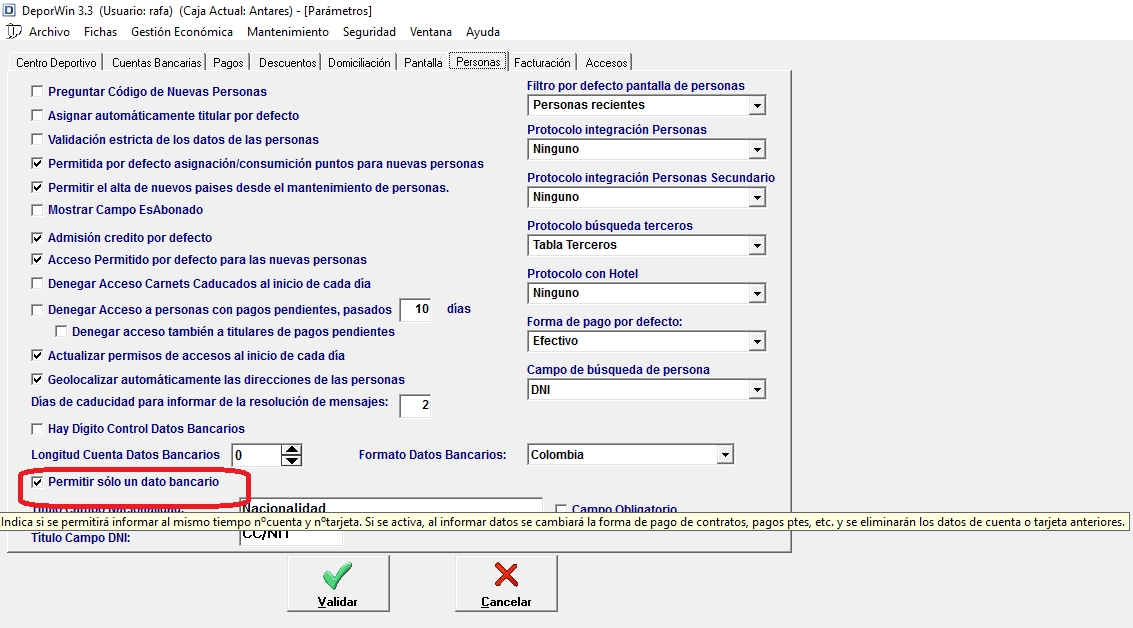Uncheck Admisión credito por defecto
The width and height of the screenshot is (1133, 628).
tap(37, 238)
